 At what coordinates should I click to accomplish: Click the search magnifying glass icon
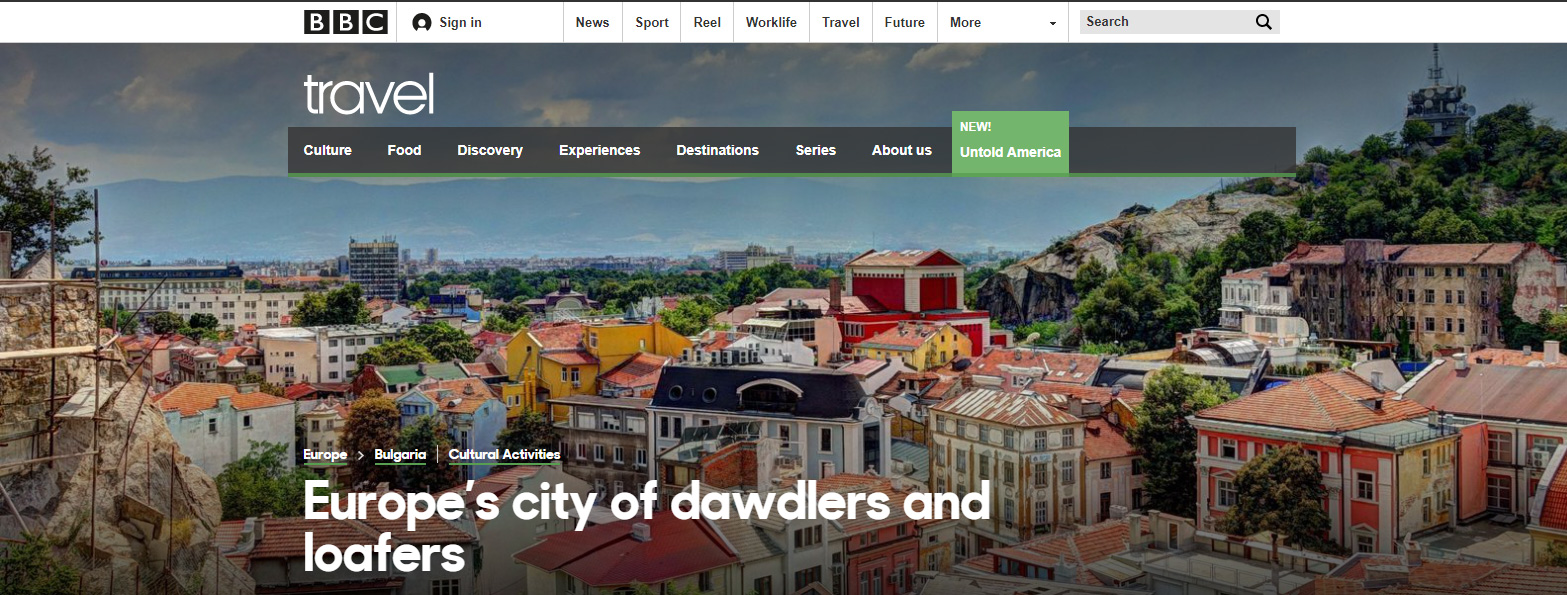pos(1264,22)
